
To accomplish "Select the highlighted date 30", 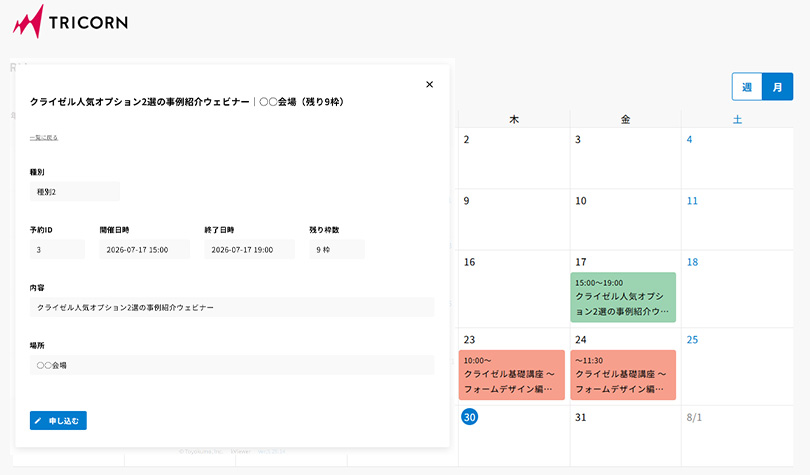I will 470,417.
